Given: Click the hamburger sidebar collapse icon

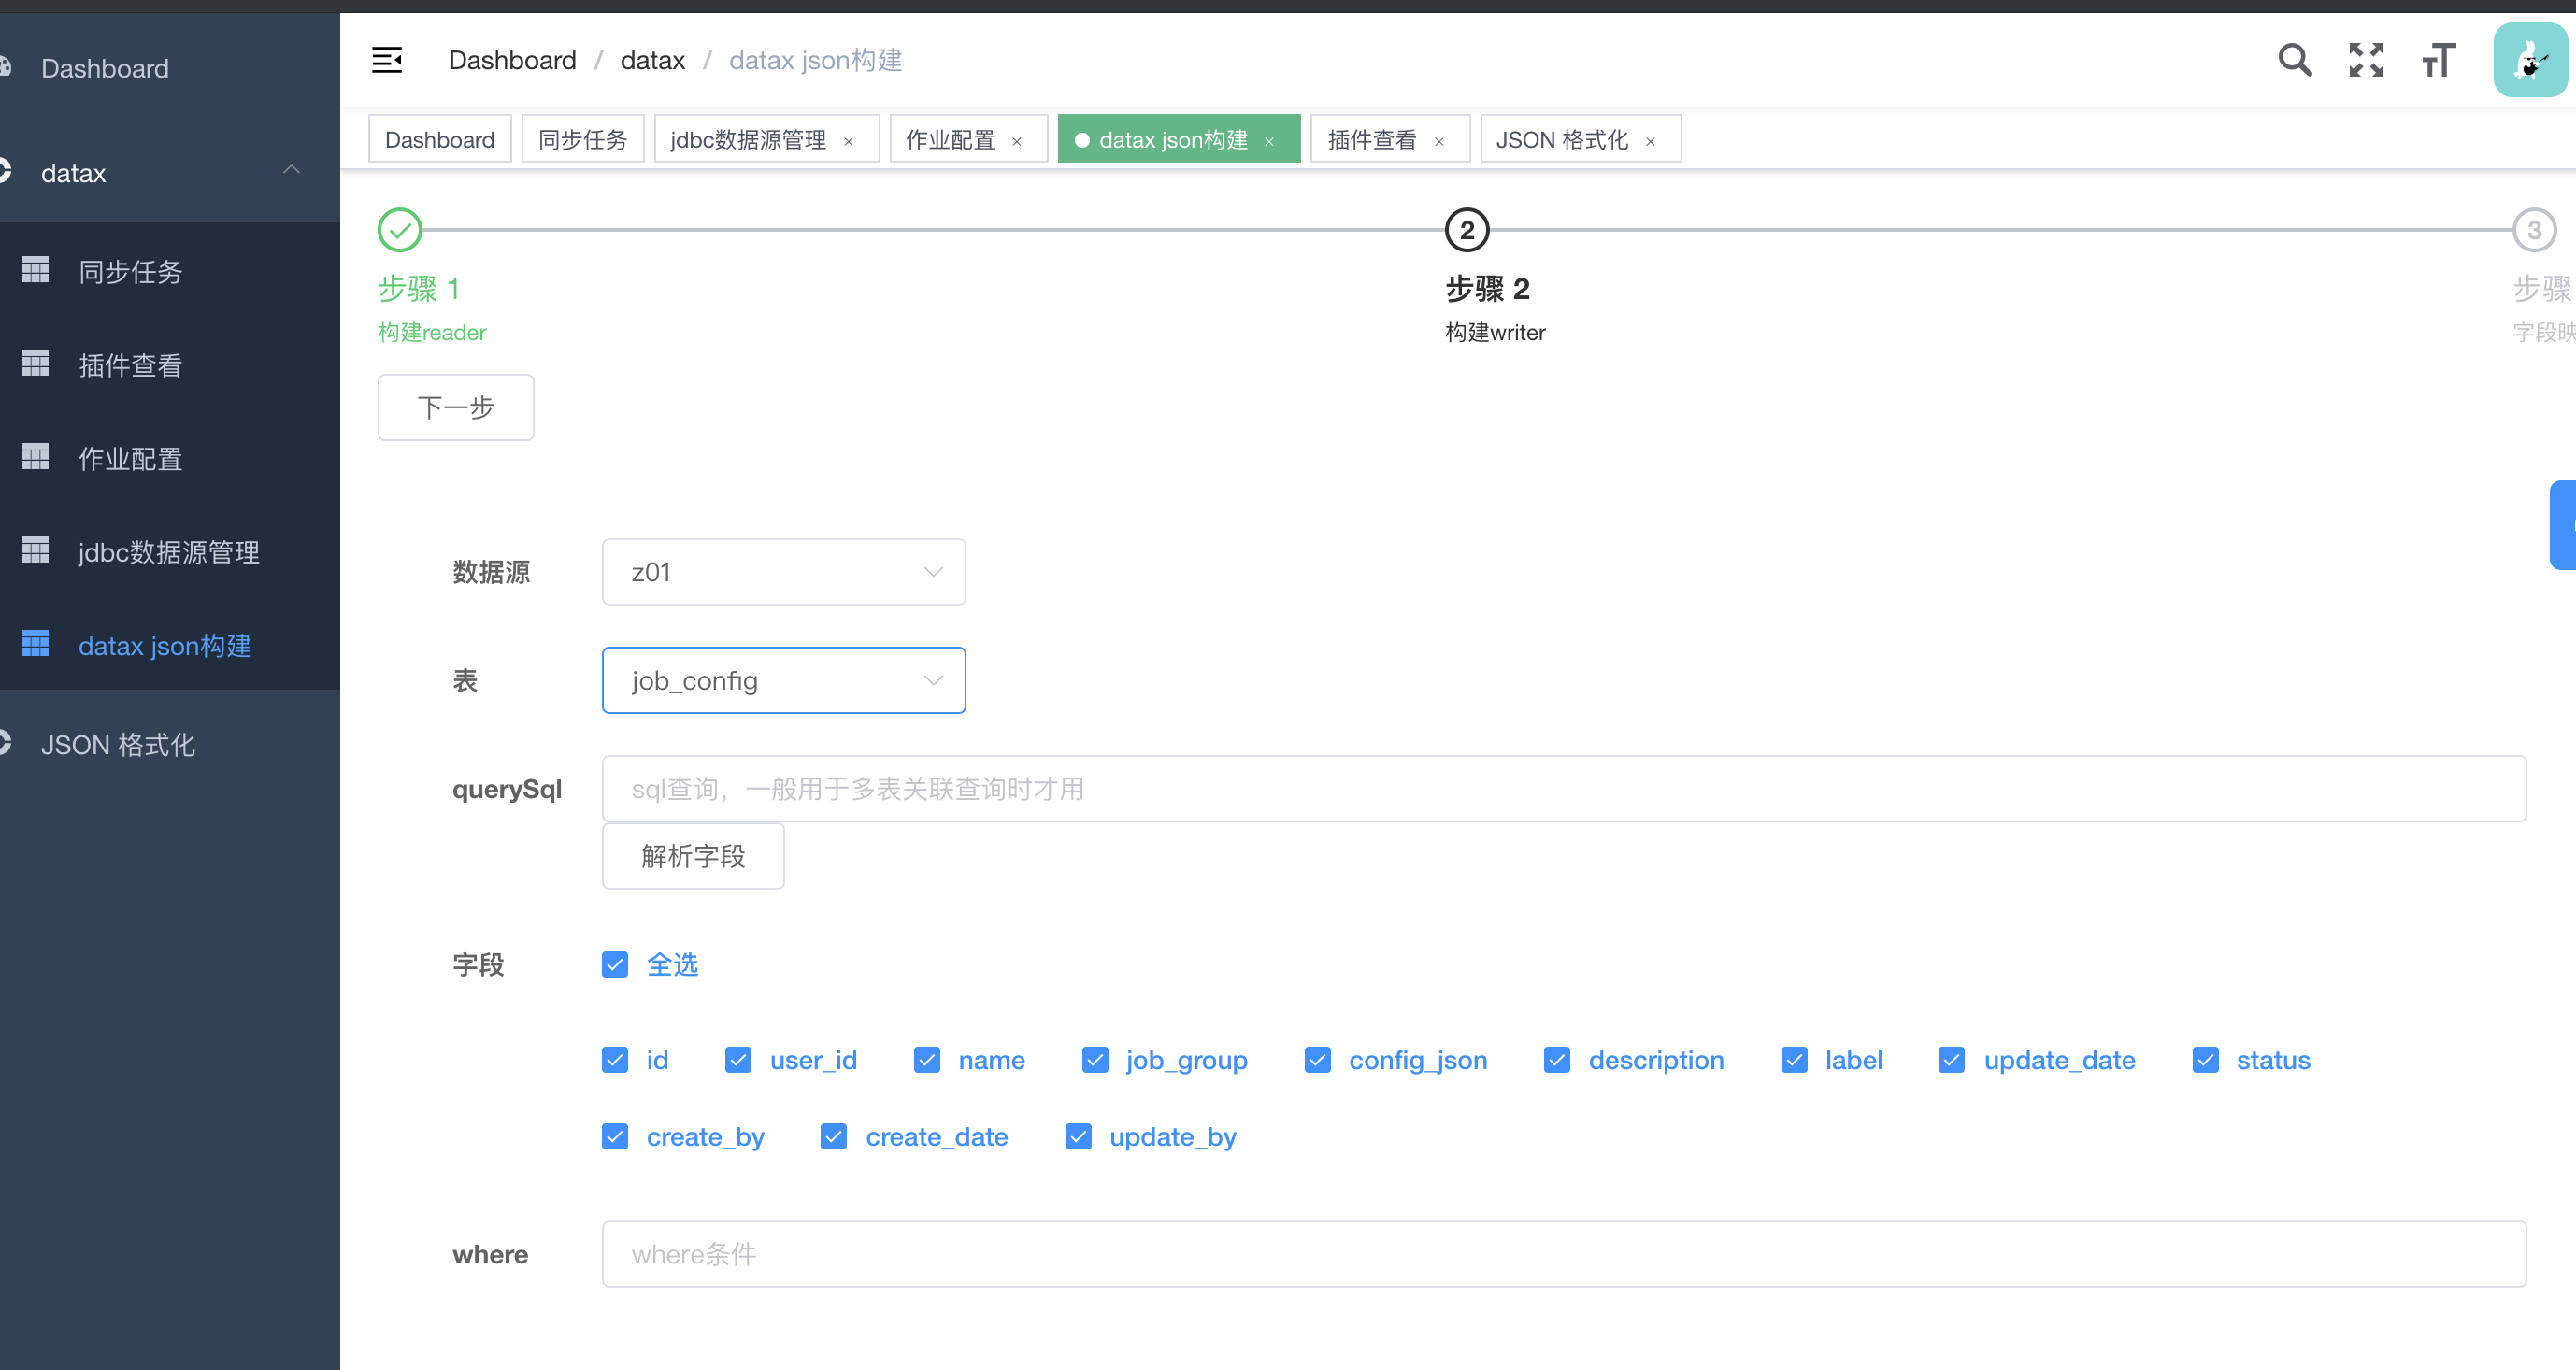Looking at the screenshot, I should pos(387,60).
